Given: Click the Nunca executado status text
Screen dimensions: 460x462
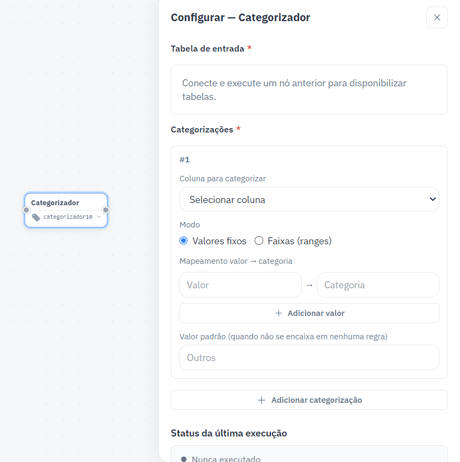Looking at the screenshot, I should [x=226, y=459].
